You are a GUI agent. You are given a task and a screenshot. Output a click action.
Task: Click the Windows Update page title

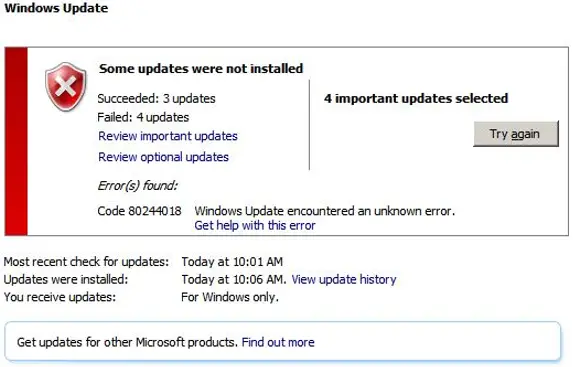pyautogui.click(x=56, y=8)
